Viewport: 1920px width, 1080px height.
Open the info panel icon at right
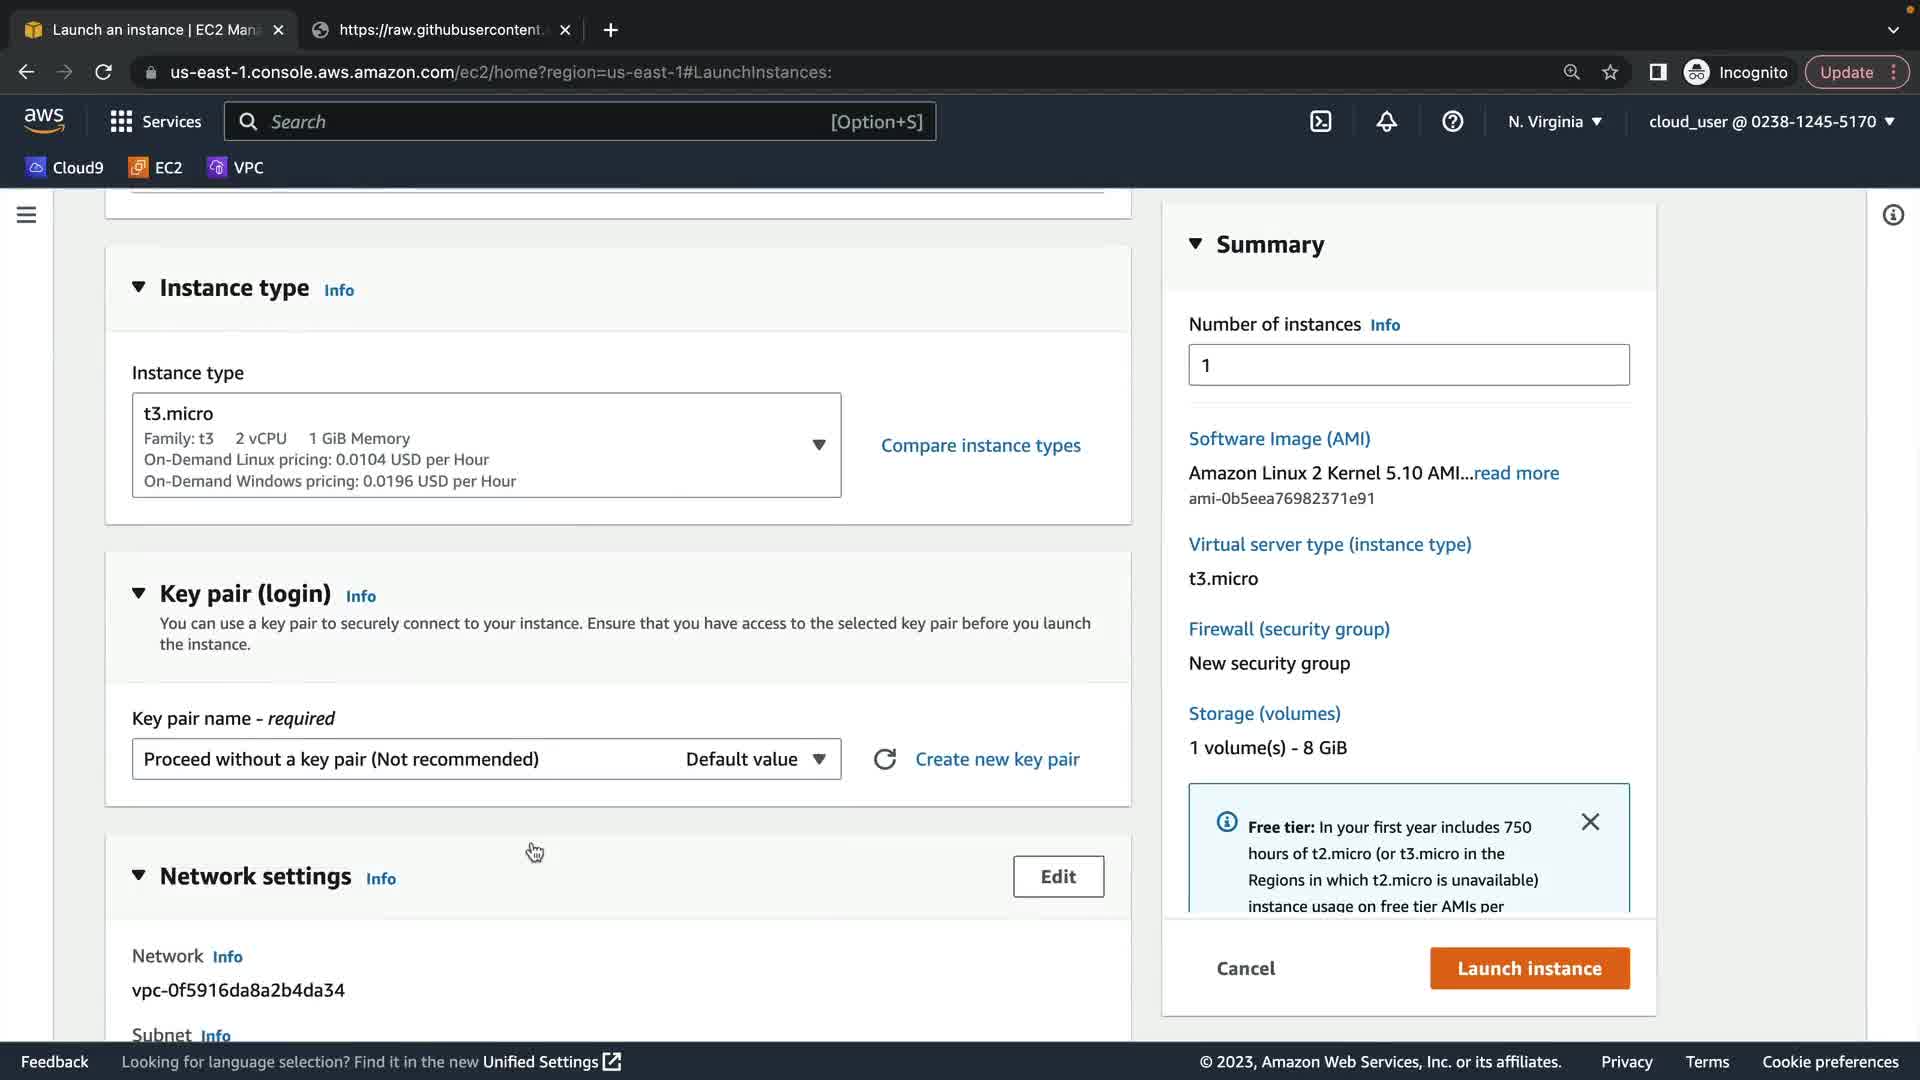click(x=1893, y=215)
